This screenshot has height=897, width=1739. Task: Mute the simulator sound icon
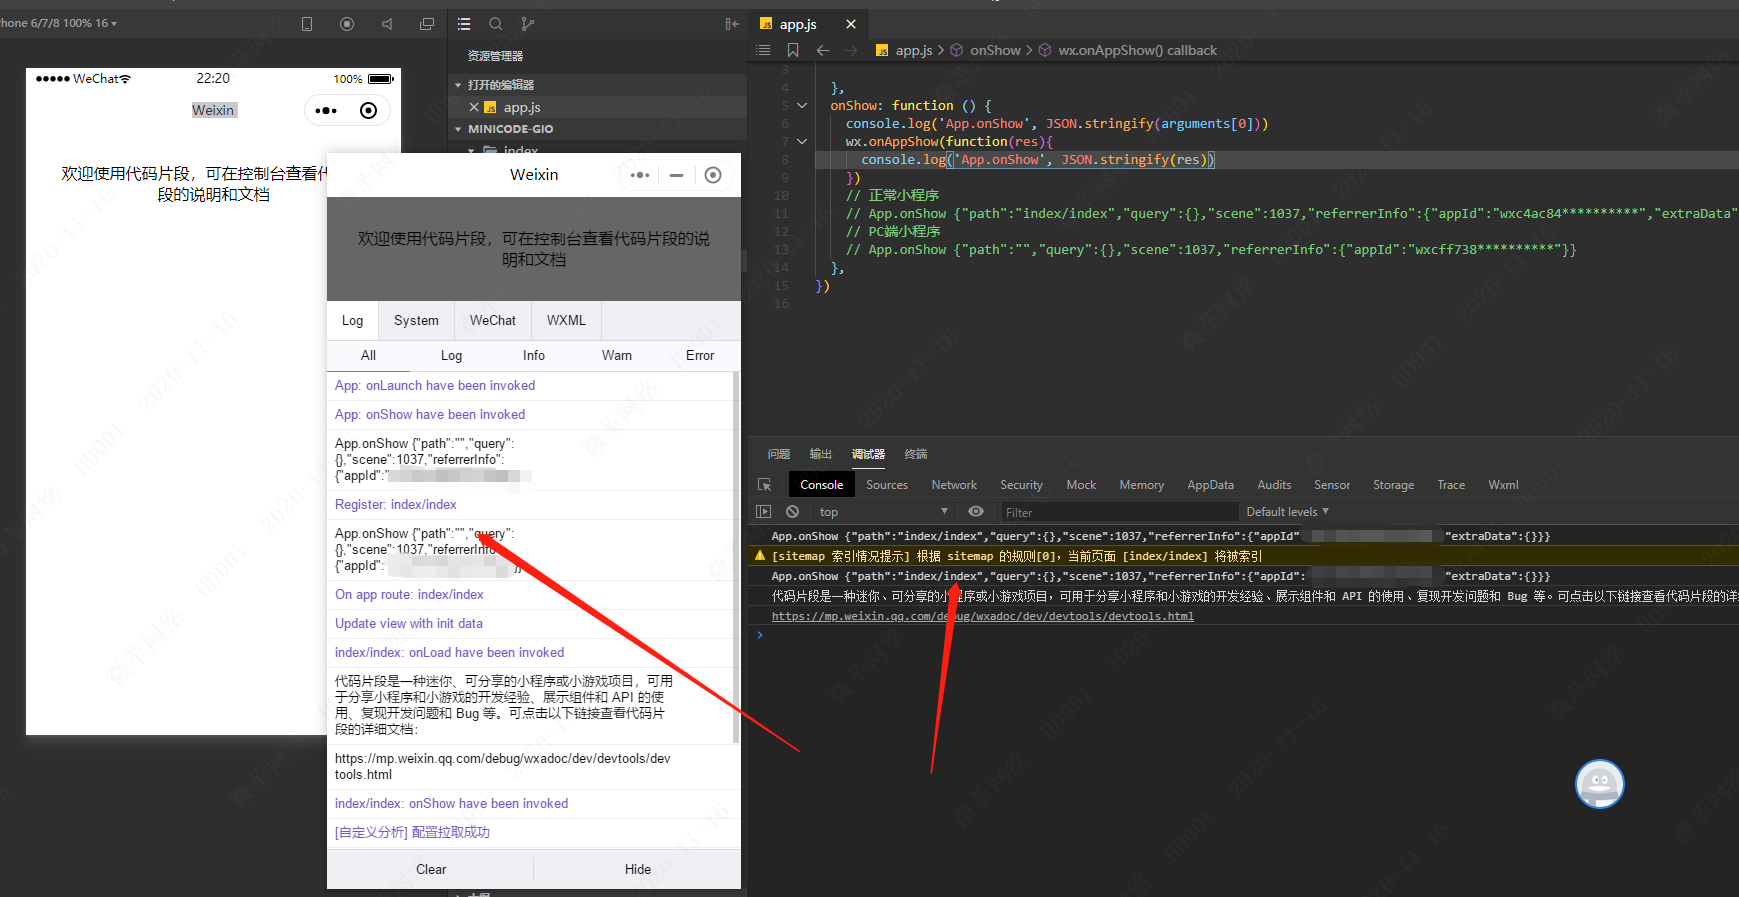[387, 24]
